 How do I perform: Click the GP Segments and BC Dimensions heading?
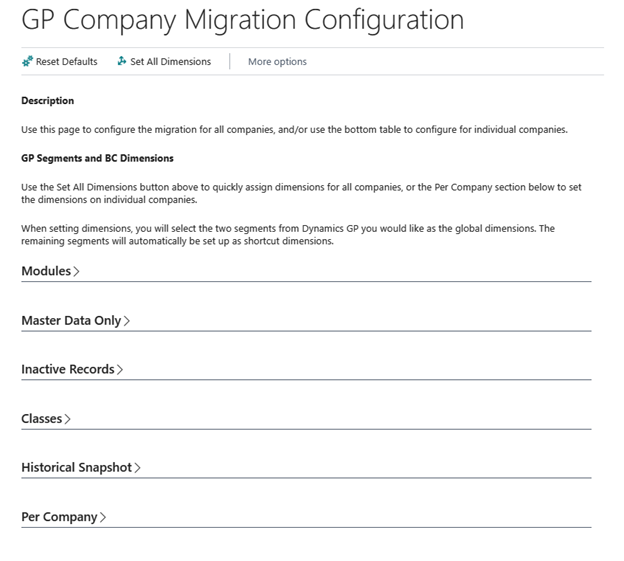[97, 158]
